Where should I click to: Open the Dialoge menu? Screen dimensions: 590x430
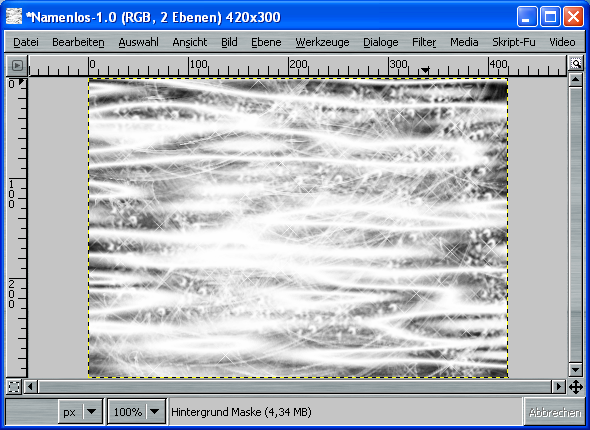click(x=380, y=42)
